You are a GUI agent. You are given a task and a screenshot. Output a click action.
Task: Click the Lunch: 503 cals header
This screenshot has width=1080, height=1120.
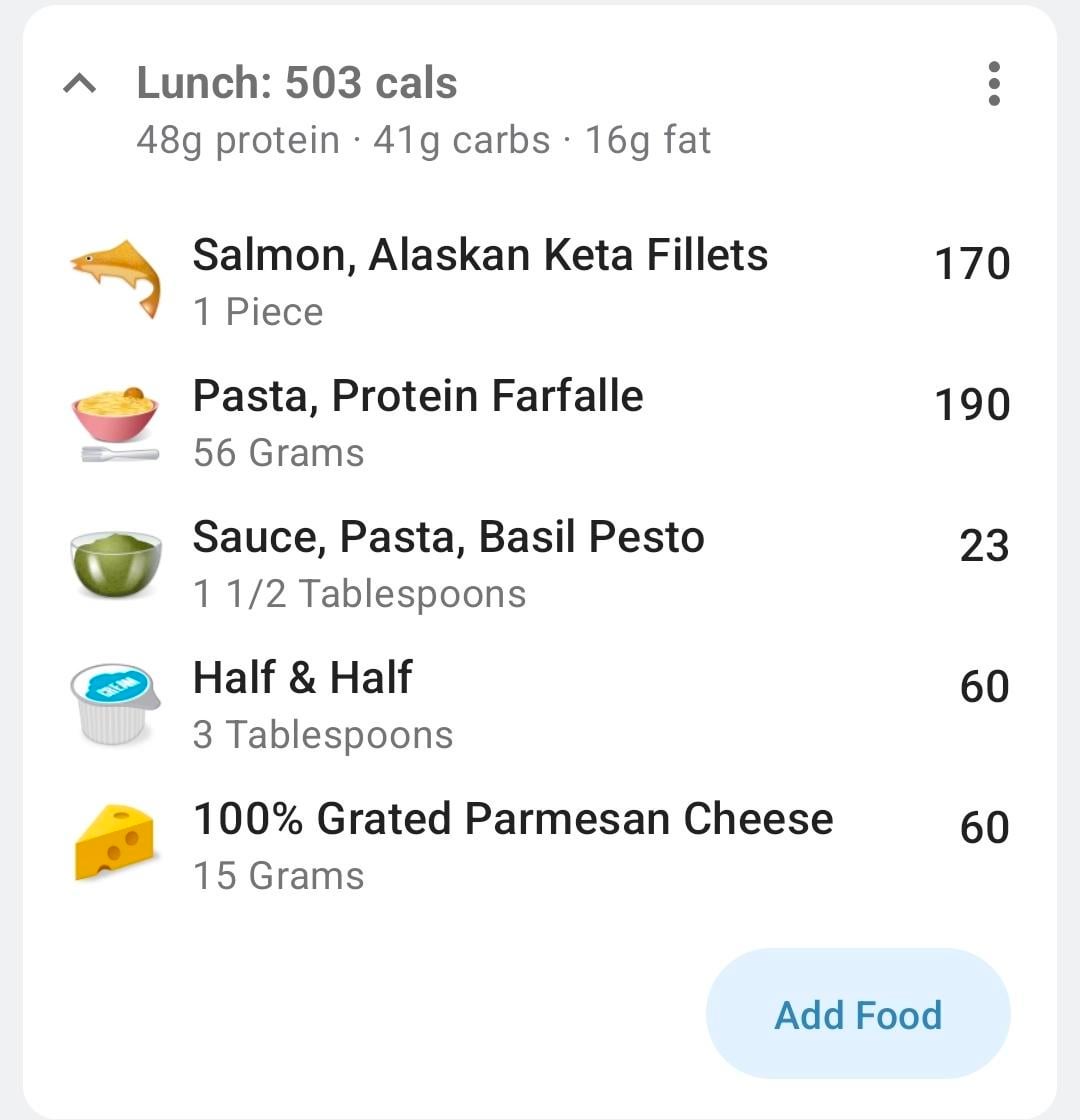[x=297, y=83]
